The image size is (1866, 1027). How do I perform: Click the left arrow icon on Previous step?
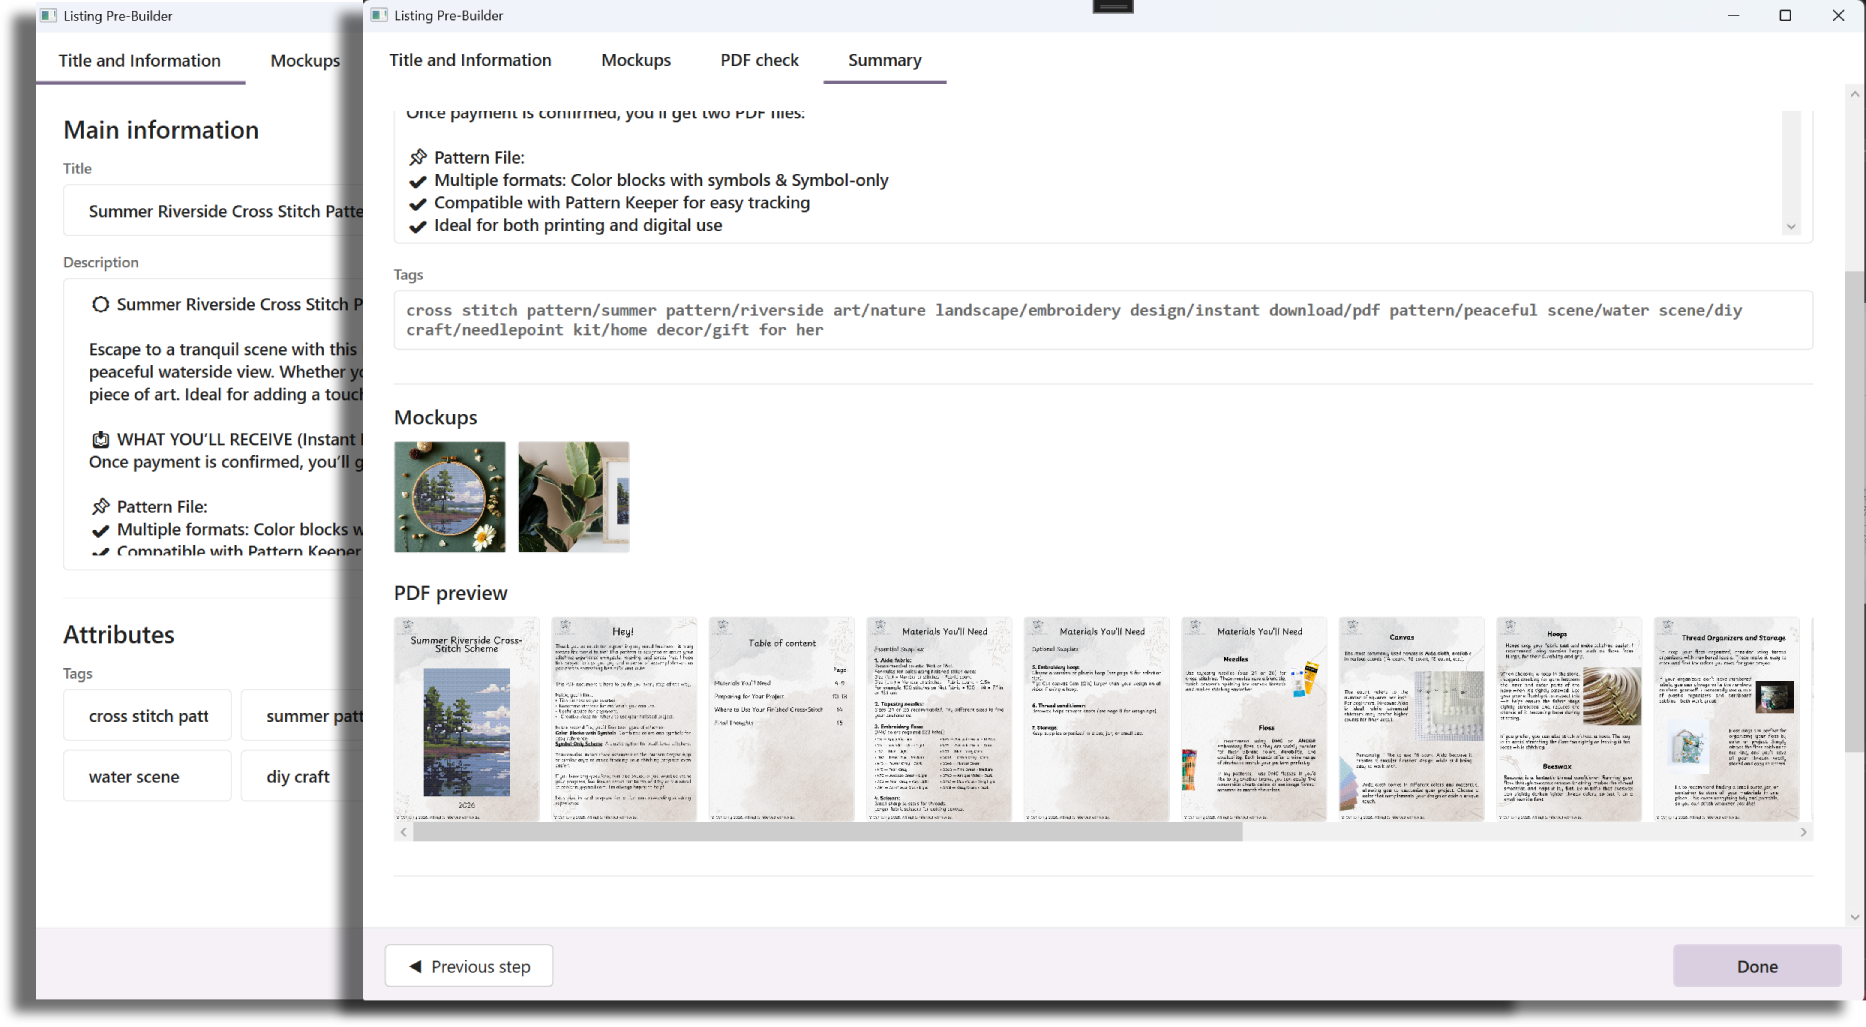pos(415,966)
